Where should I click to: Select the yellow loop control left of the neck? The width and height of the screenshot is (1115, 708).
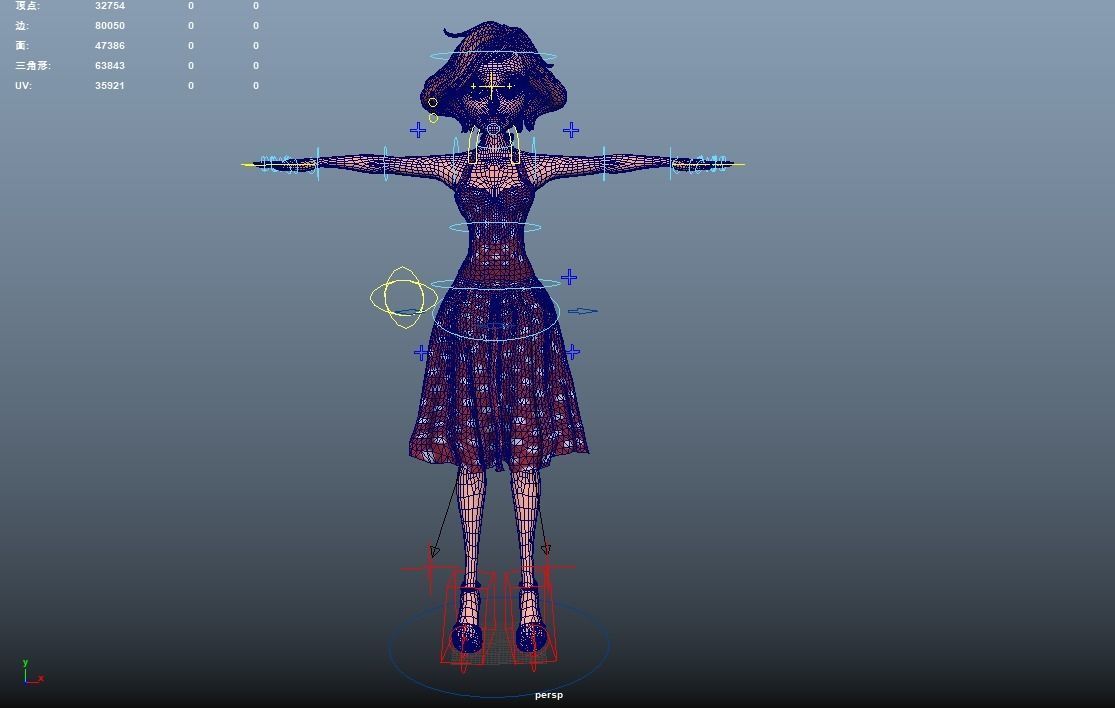pyautogui.click(x=473, y=146)
